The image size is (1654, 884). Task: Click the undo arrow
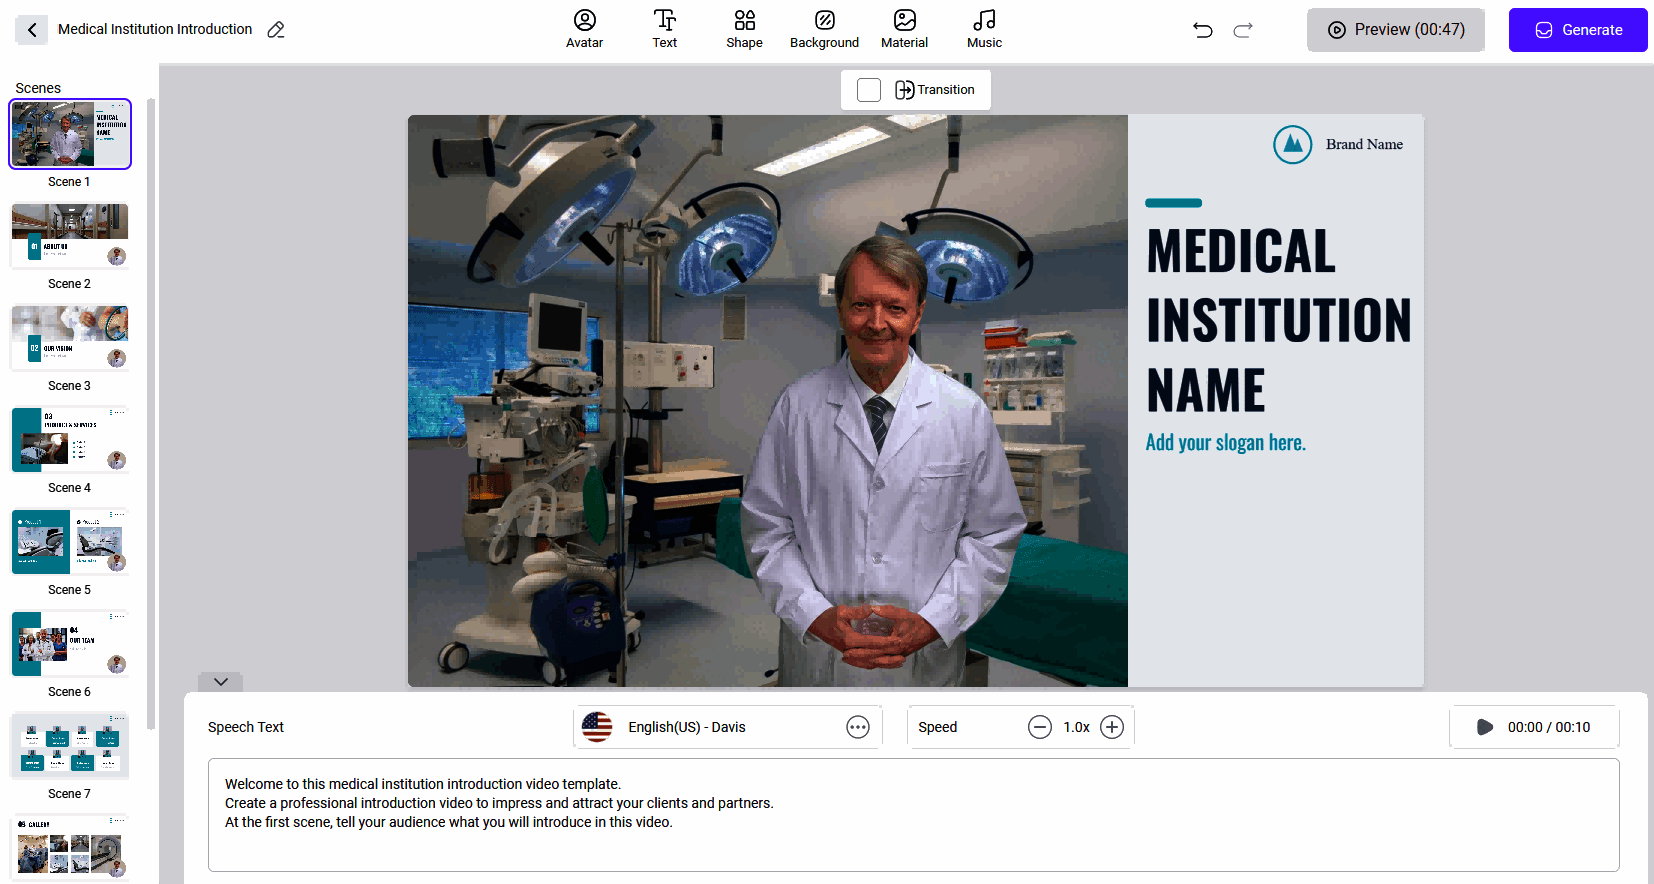click(1203, 30)
